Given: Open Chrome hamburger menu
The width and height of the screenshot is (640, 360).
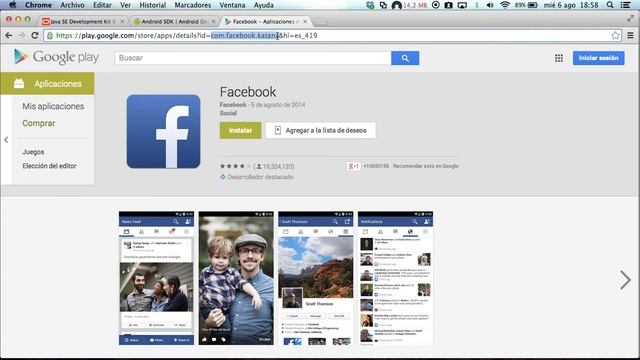Looking at the screenshot, I should click(631, 36).
